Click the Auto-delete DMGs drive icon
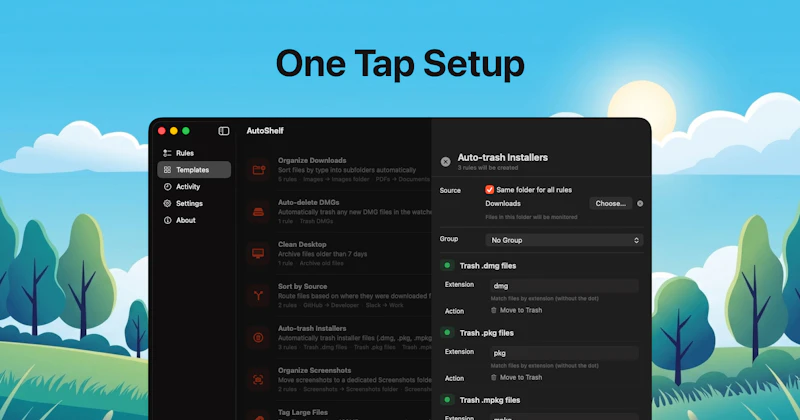The height and width of the screenshot is (420, 800). 259,212
